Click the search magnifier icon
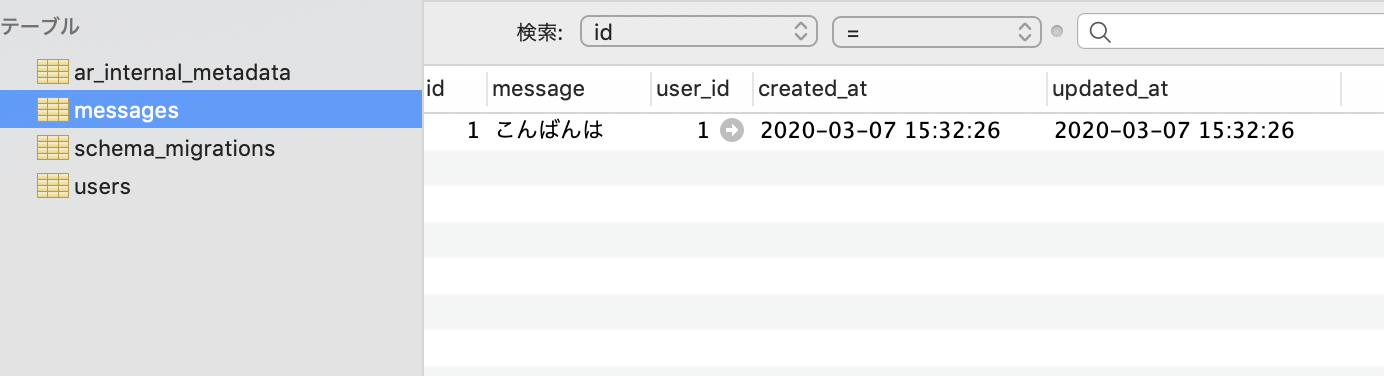Screen dimensions: 1384x376 [x=1100, y=32]
